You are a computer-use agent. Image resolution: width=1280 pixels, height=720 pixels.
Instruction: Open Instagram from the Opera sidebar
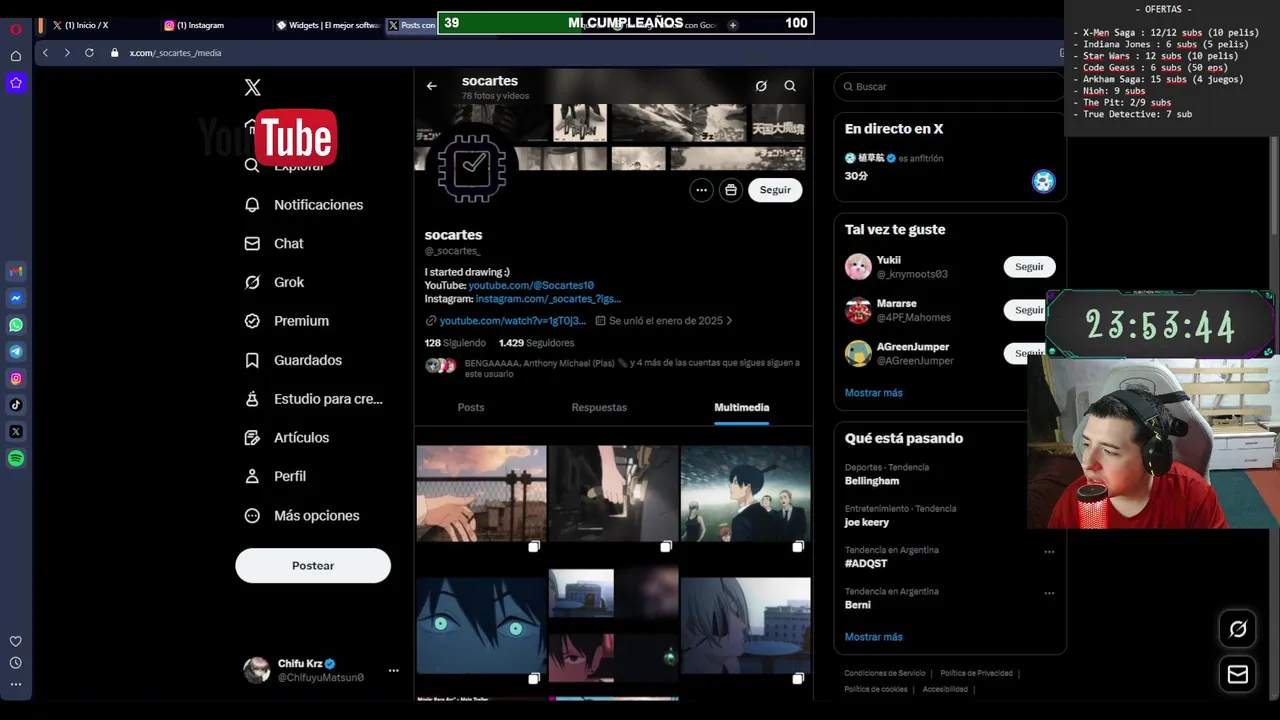pos(16,378)
